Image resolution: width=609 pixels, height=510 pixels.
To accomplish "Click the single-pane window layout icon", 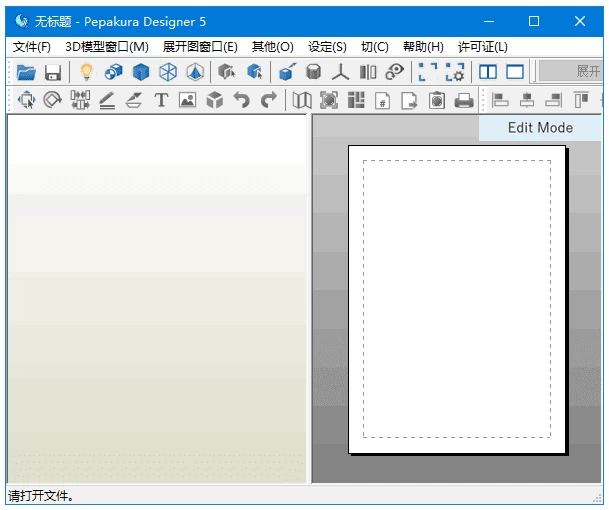I will coord(515,72).
